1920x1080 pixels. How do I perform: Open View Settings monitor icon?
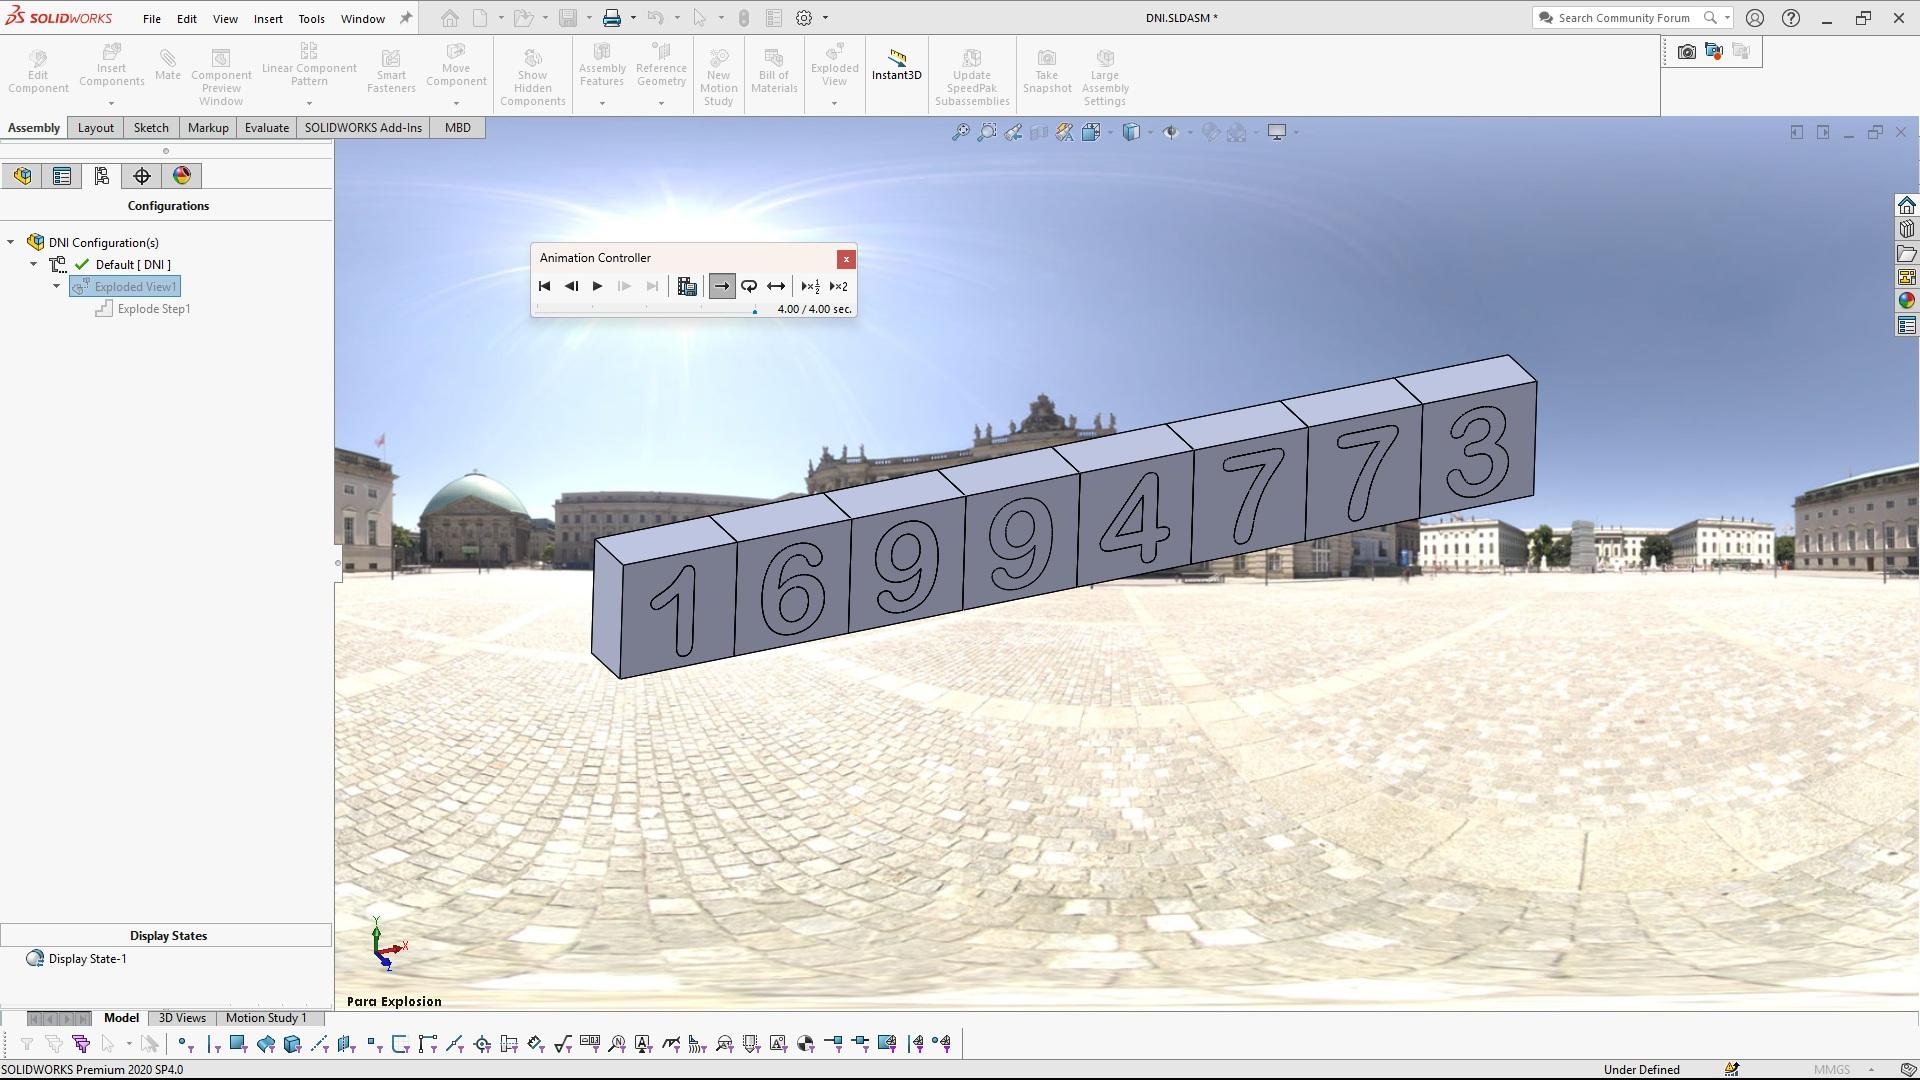1277,132
